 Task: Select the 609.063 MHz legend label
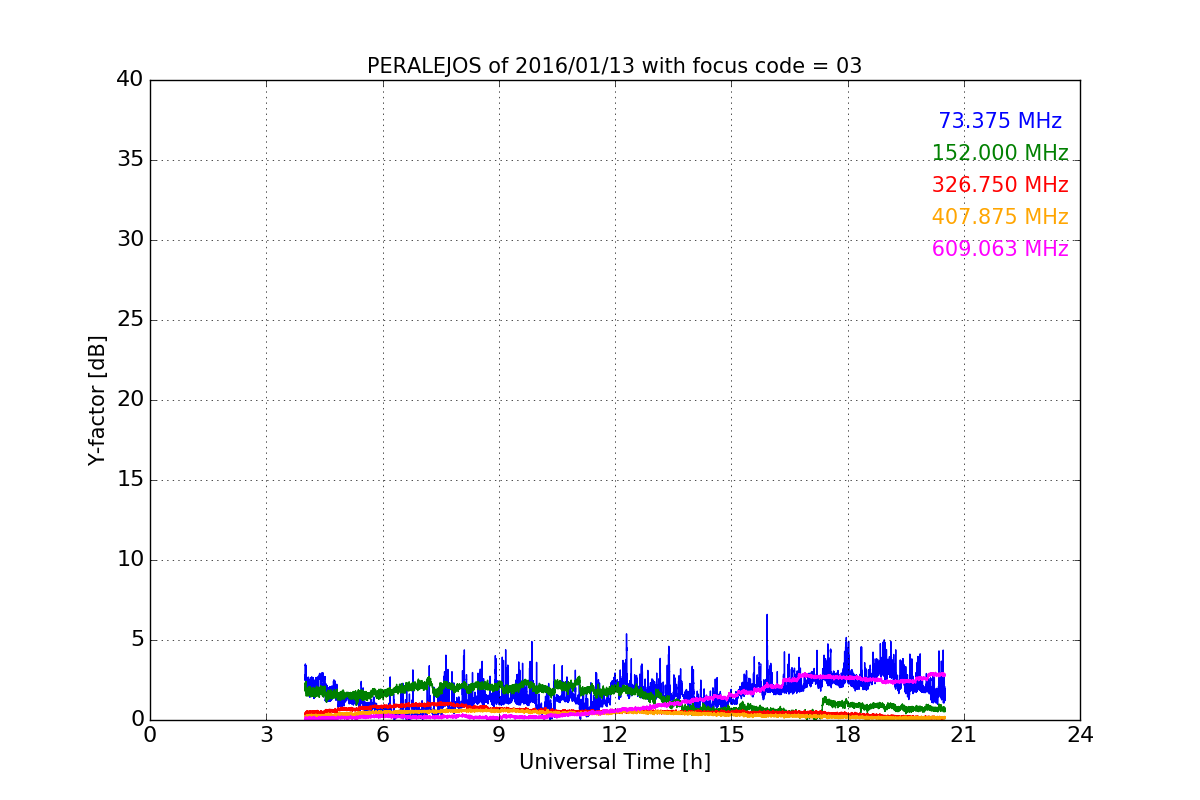[1000, 249]
